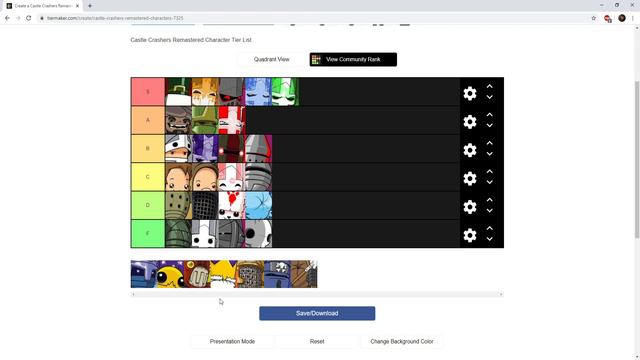Viewport: 640px width, 360px height.
Task: Open settings gear for S tier row
Action: coord(470,93)
